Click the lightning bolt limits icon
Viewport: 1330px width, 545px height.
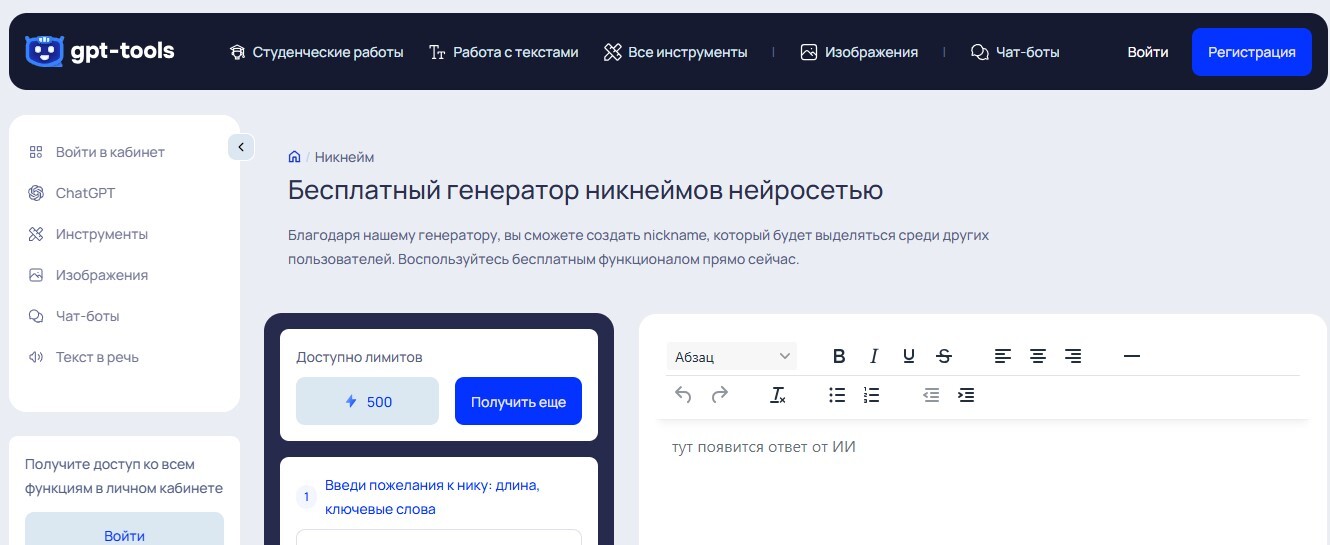351,401
